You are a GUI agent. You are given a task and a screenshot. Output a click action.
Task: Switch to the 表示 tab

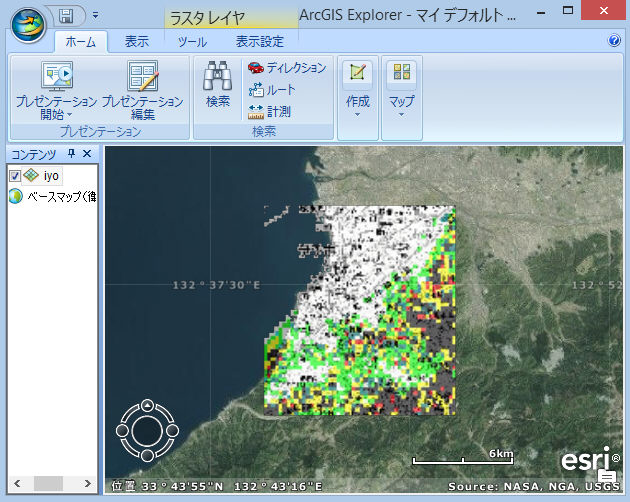click(x=137, y=42)
